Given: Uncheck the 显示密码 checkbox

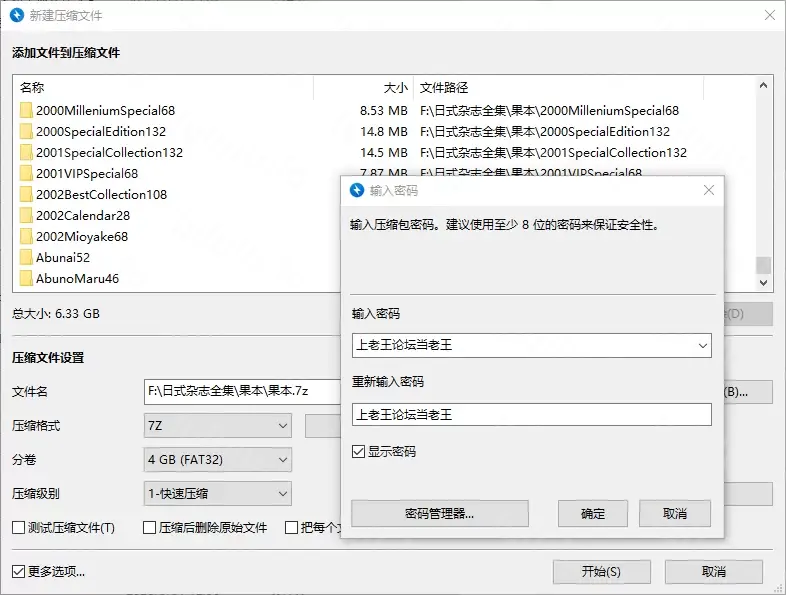Looking at the screenshot, I should click(359, 452).
